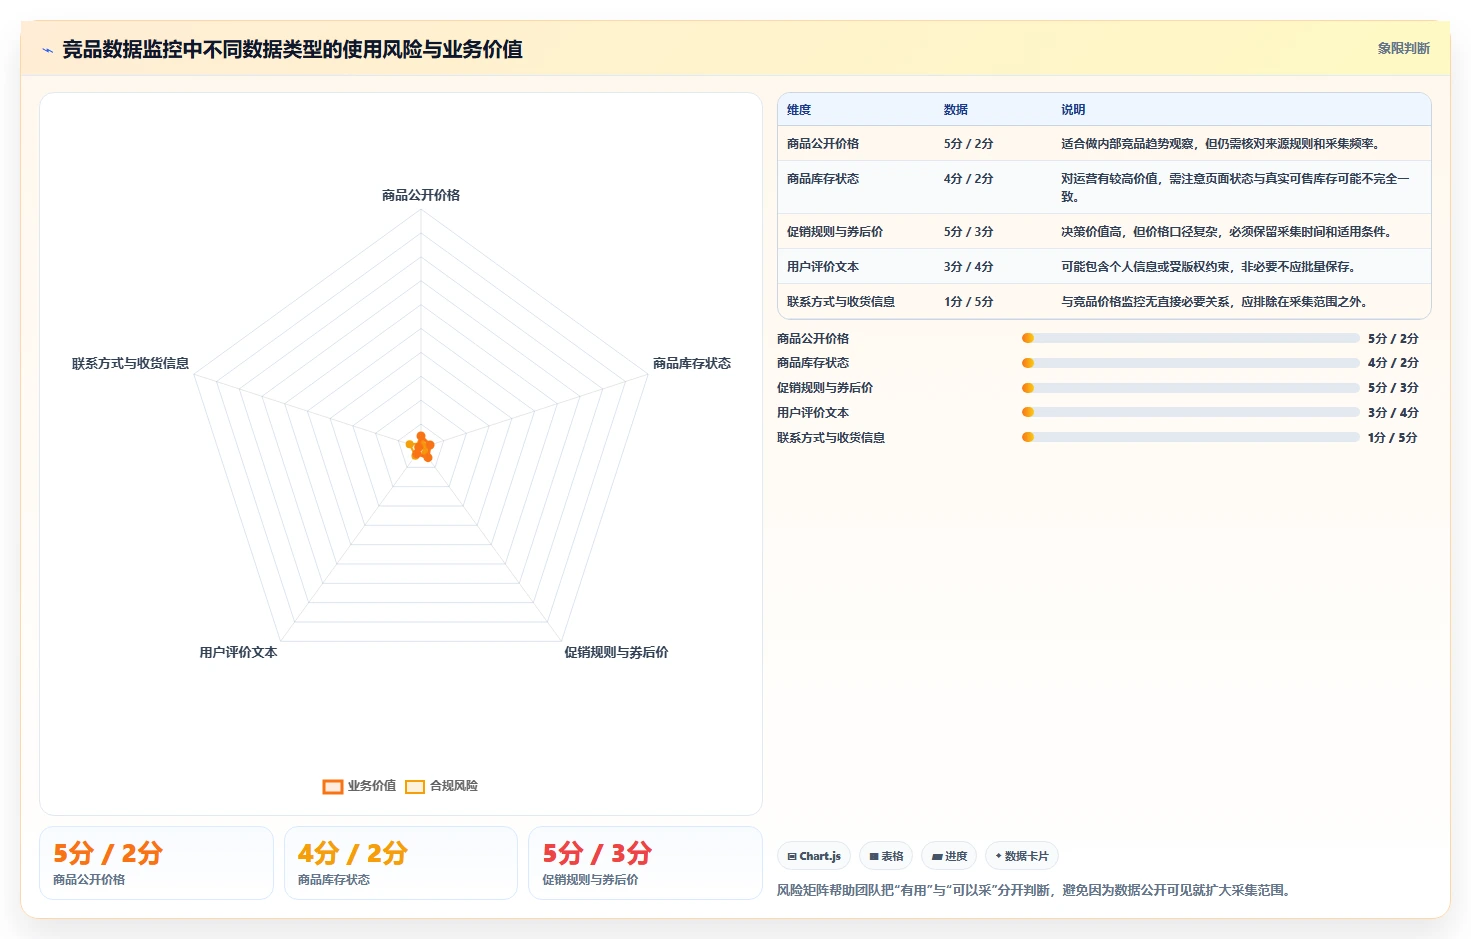Select the 联系方式与收货信息 radar axis label
This screenshot has height=939, width=1471.
[130, 363]
